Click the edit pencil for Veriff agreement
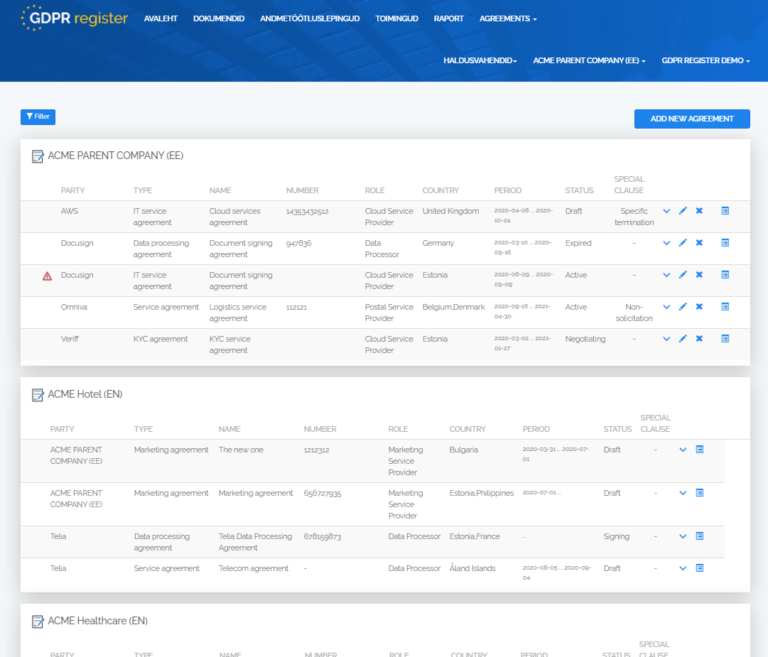Screen dimensions: 768x657 (683, 339)
